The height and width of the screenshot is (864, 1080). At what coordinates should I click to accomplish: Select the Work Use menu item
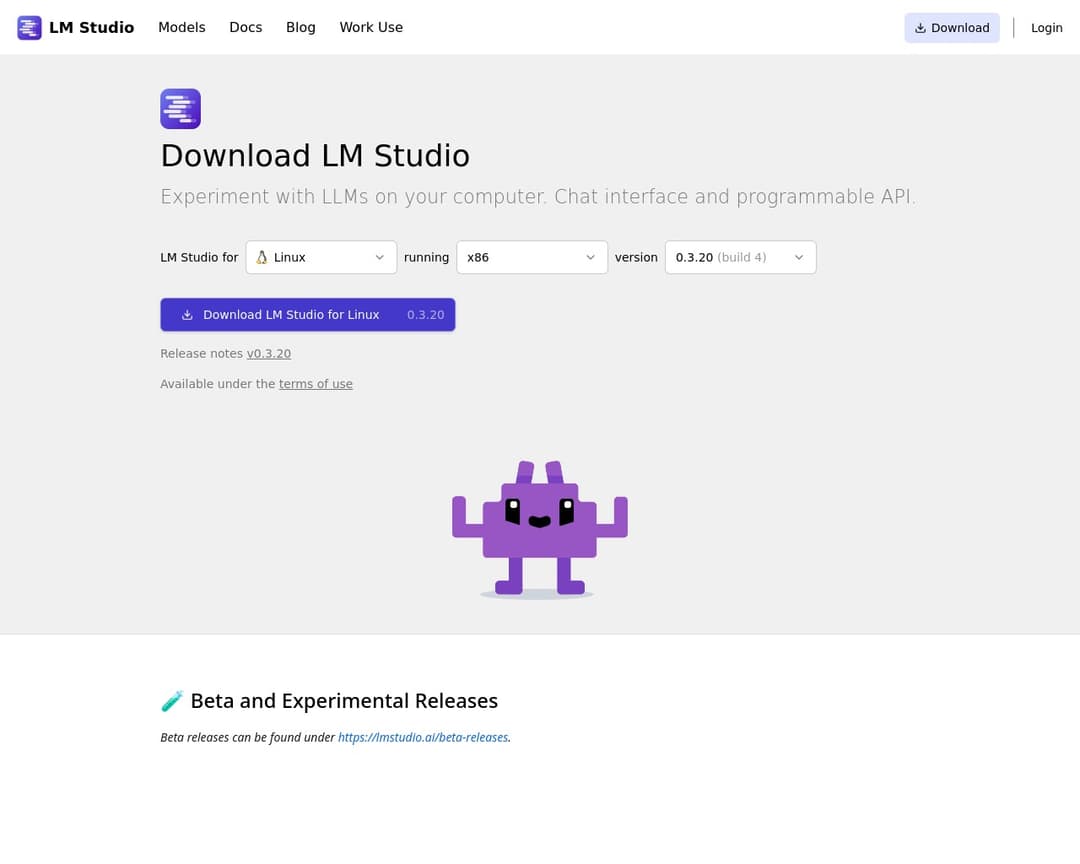pyautogui.click(x=371, y=27)
